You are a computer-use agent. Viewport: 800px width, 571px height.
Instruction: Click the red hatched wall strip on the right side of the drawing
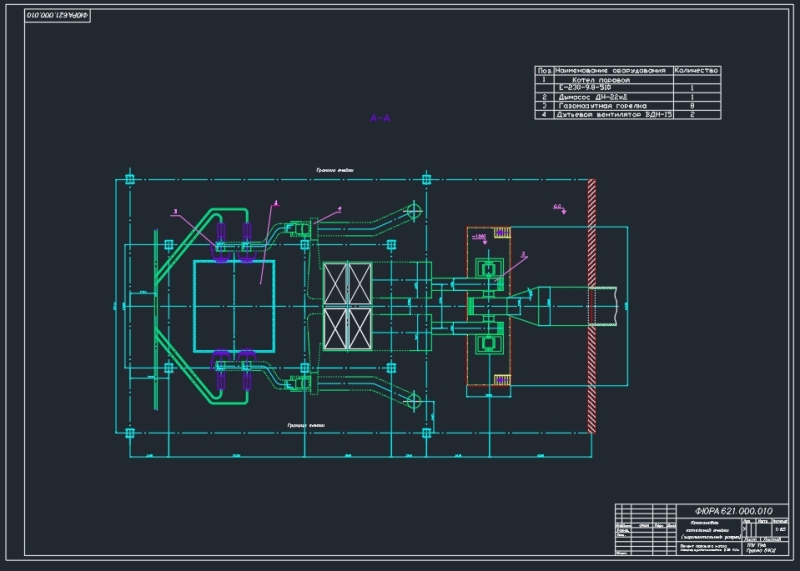[x=592, y=306]
